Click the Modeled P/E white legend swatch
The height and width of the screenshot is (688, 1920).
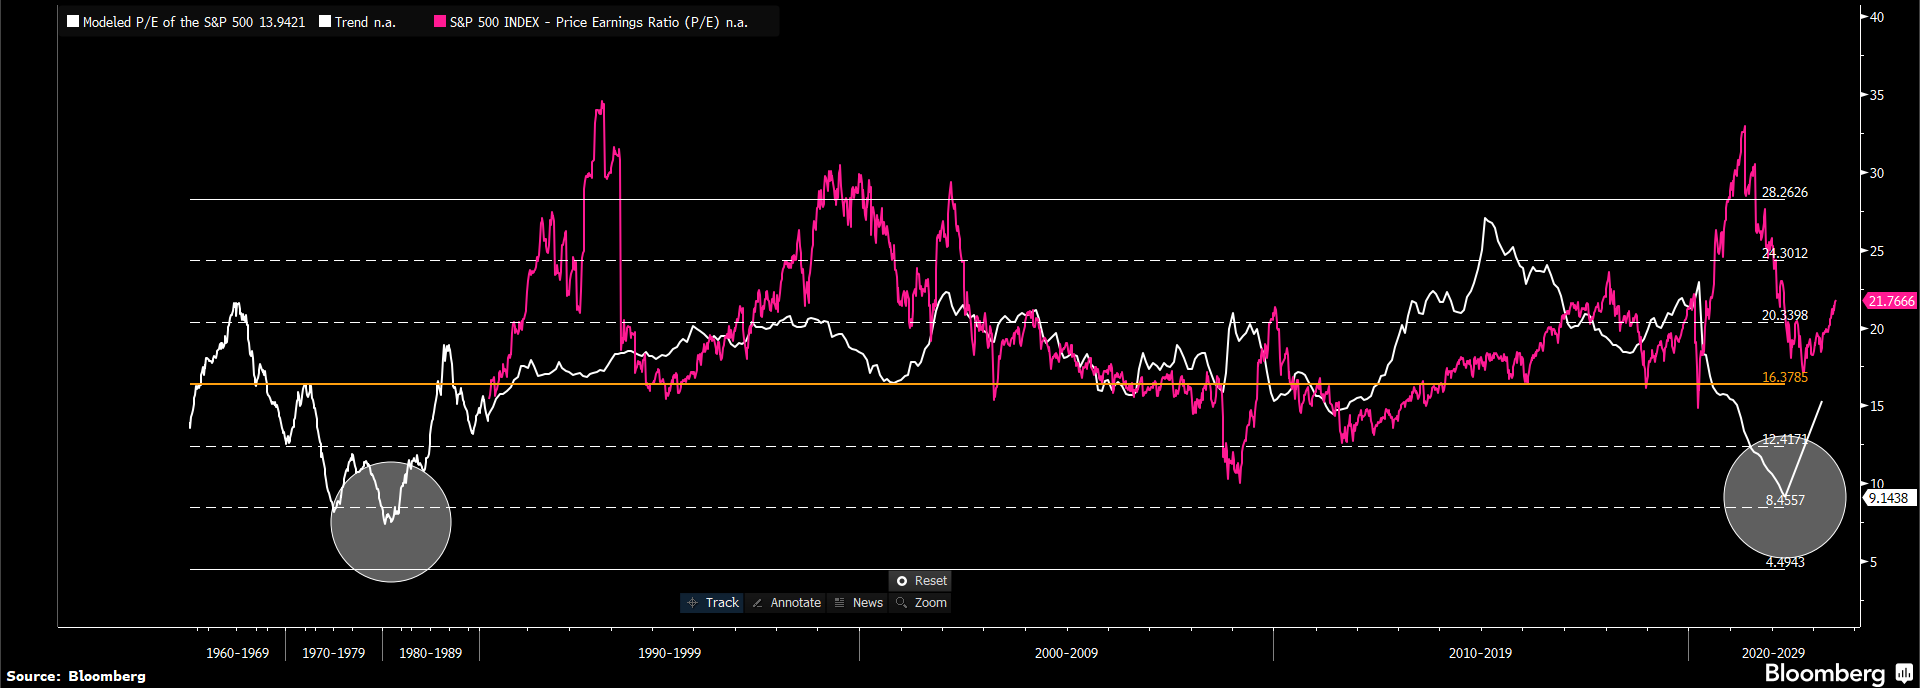(x=73, y=21)
